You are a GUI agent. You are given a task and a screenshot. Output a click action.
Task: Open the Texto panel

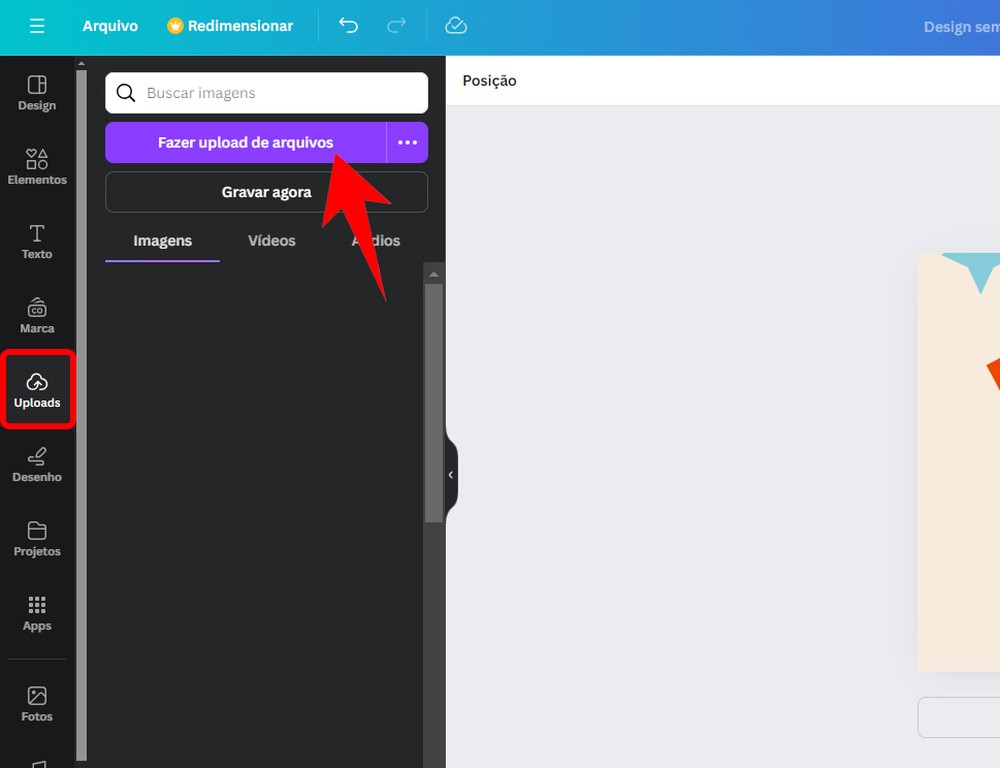(37, 240)
